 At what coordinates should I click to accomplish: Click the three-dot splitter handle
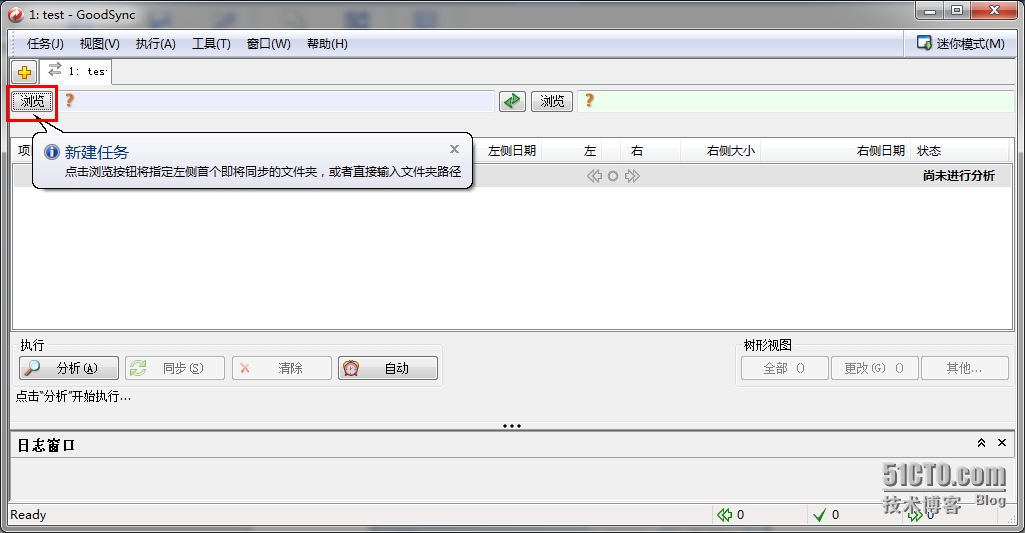pyautogui.click(x=512, y=426)
